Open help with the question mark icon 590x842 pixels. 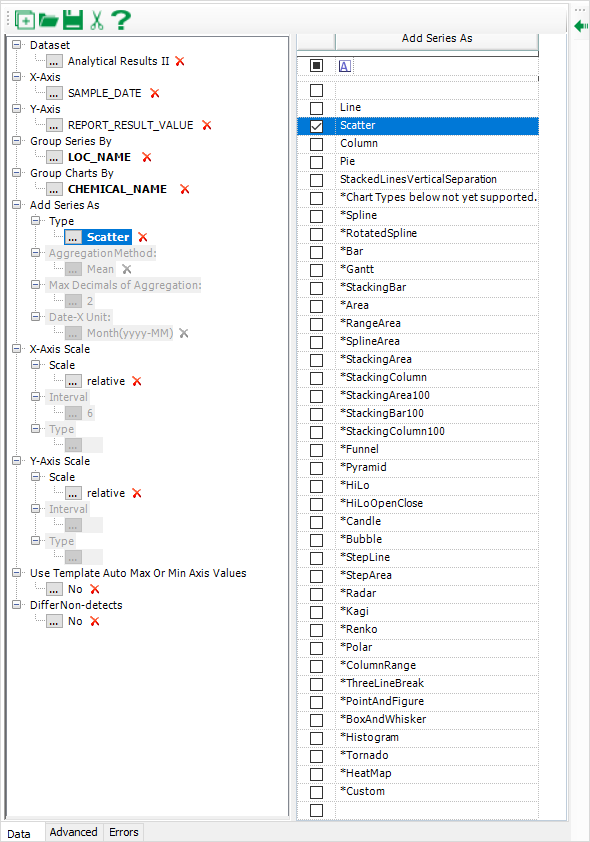121,20
